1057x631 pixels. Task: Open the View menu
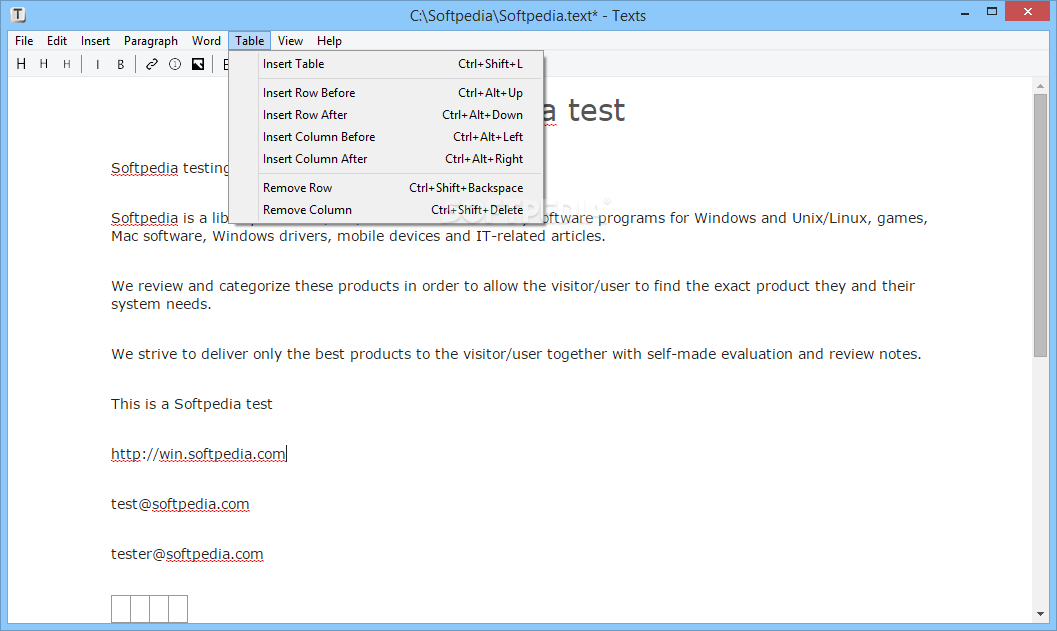pos(290,40)
